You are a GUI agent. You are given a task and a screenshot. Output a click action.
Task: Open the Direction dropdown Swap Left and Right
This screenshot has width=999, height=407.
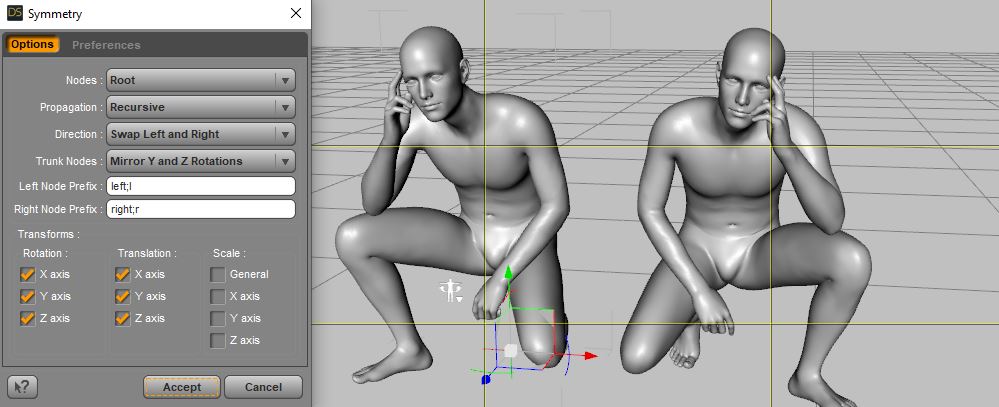201,134
